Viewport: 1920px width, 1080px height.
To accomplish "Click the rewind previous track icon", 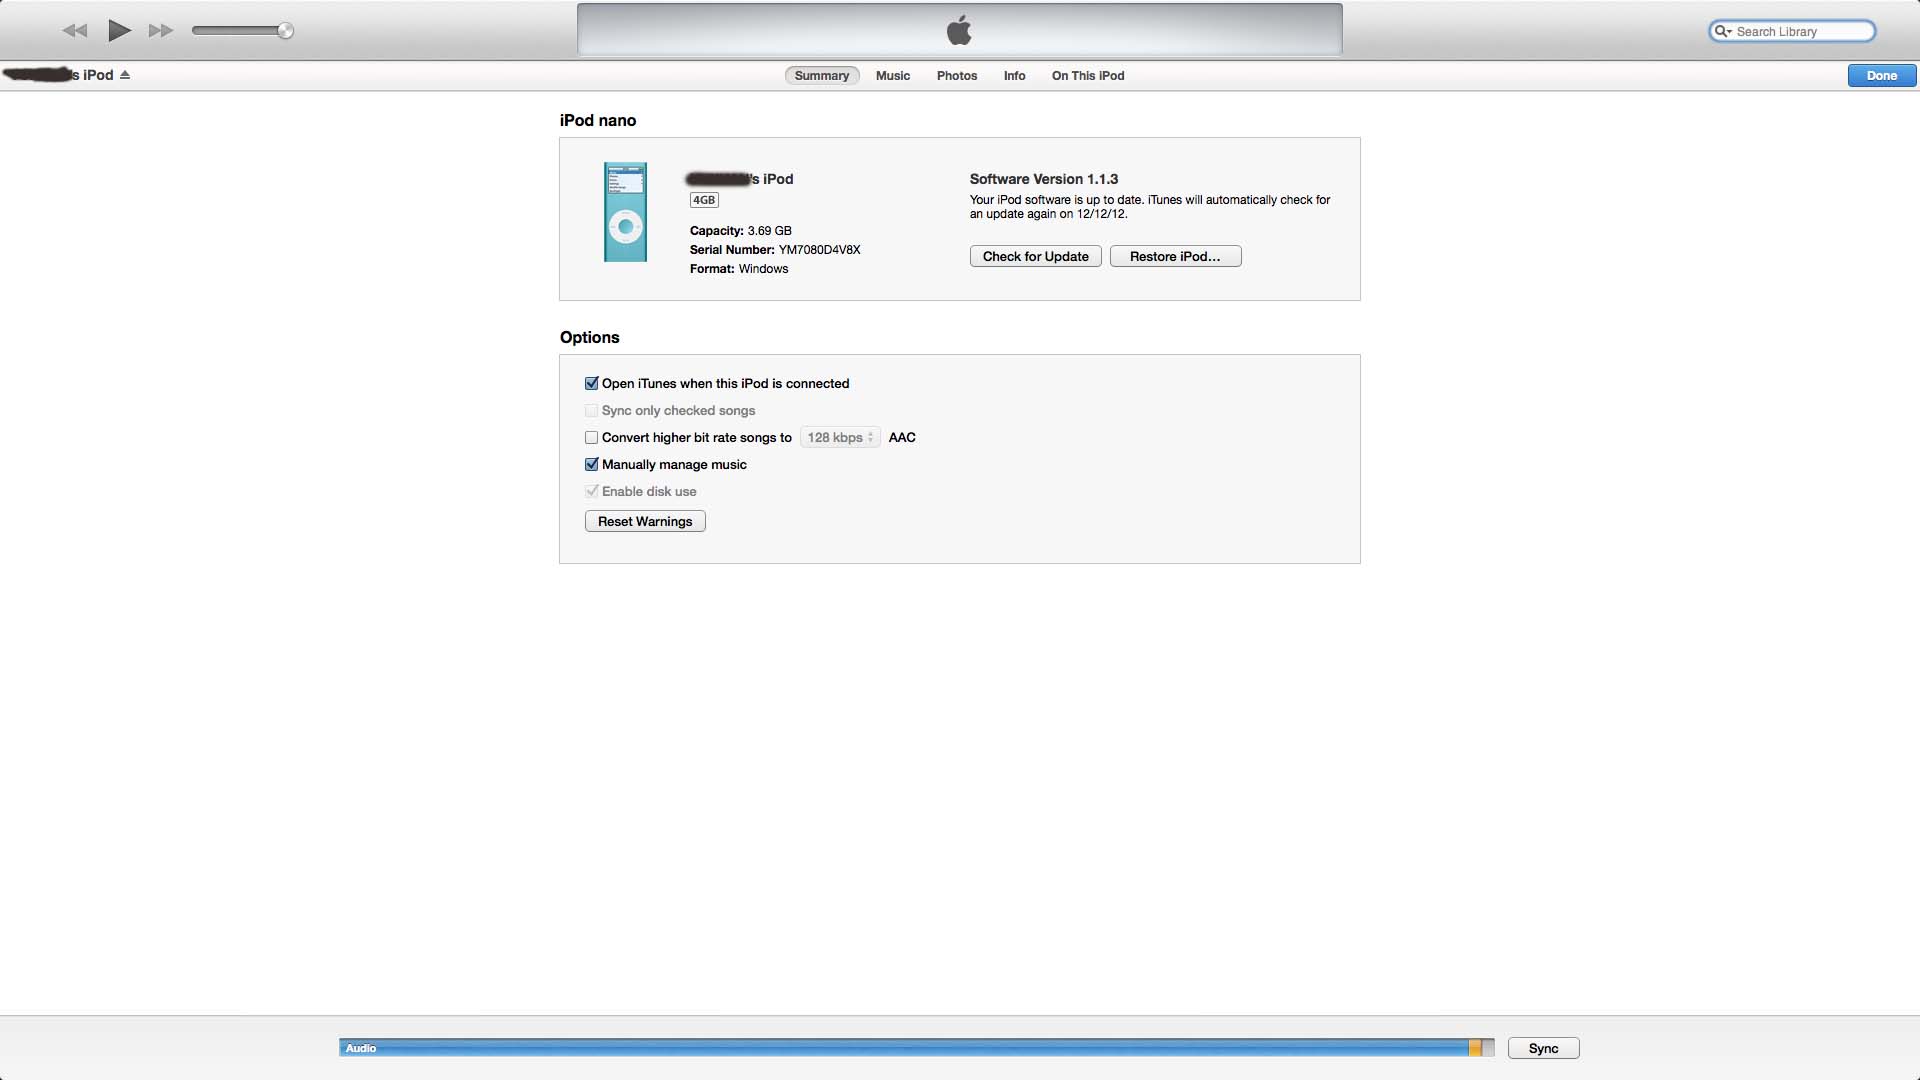I will (75, 31).
